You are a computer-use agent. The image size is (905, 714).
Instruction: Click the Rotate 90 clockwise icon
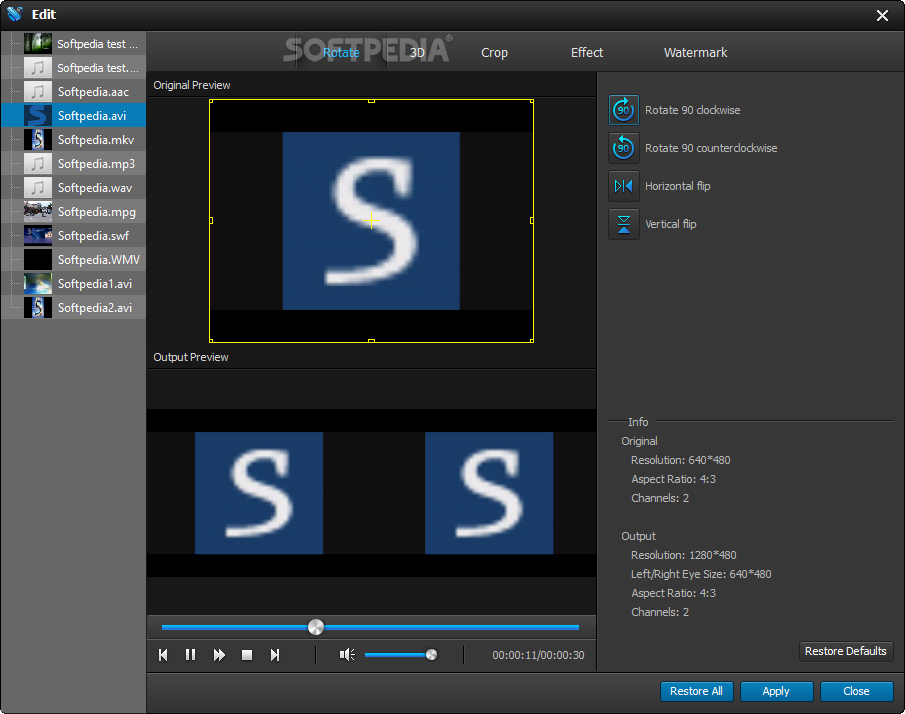pyautogui.click(x=623, y=110)
